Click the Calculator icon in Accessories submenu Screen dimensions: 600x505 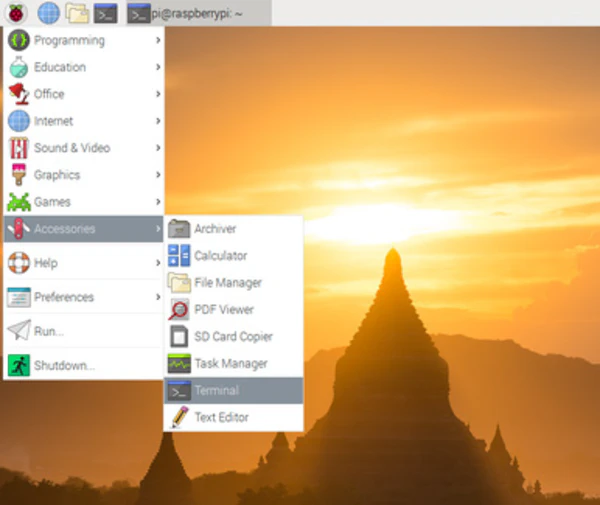(179, 256)
